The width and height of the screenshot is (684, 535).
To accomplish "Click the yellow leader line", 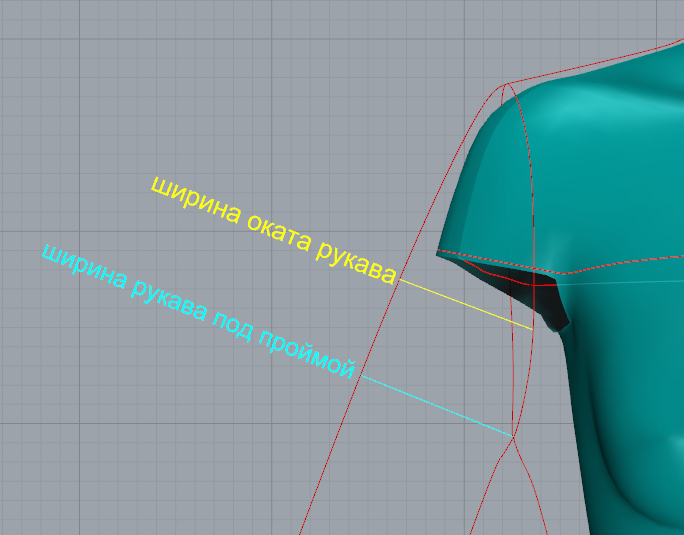I will tap(465, 304).
